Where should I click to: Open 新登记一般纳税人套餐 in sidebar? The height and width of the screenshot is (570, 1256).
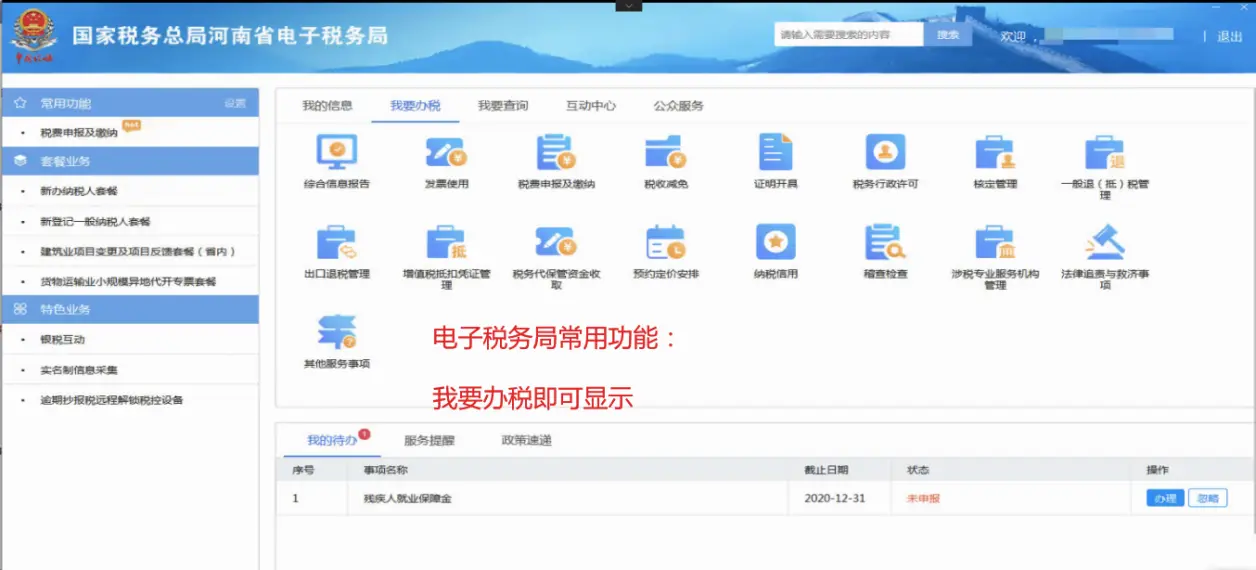(x=95, y=221)
